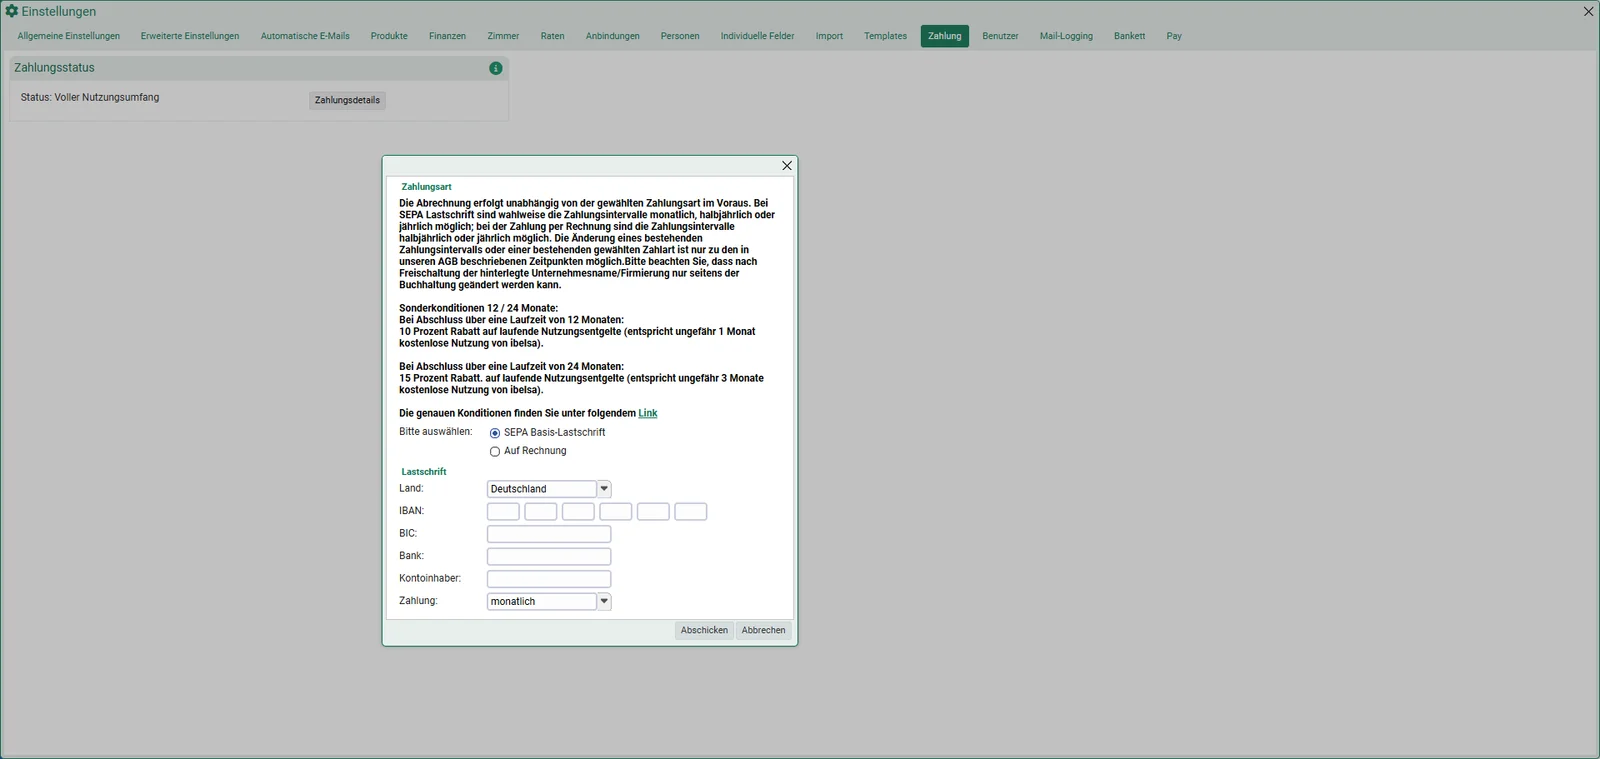The image size is (1600, 759).
Task: Select the SEPA Basis-Lastschrift radio button
Action: (x=495, y=433)
